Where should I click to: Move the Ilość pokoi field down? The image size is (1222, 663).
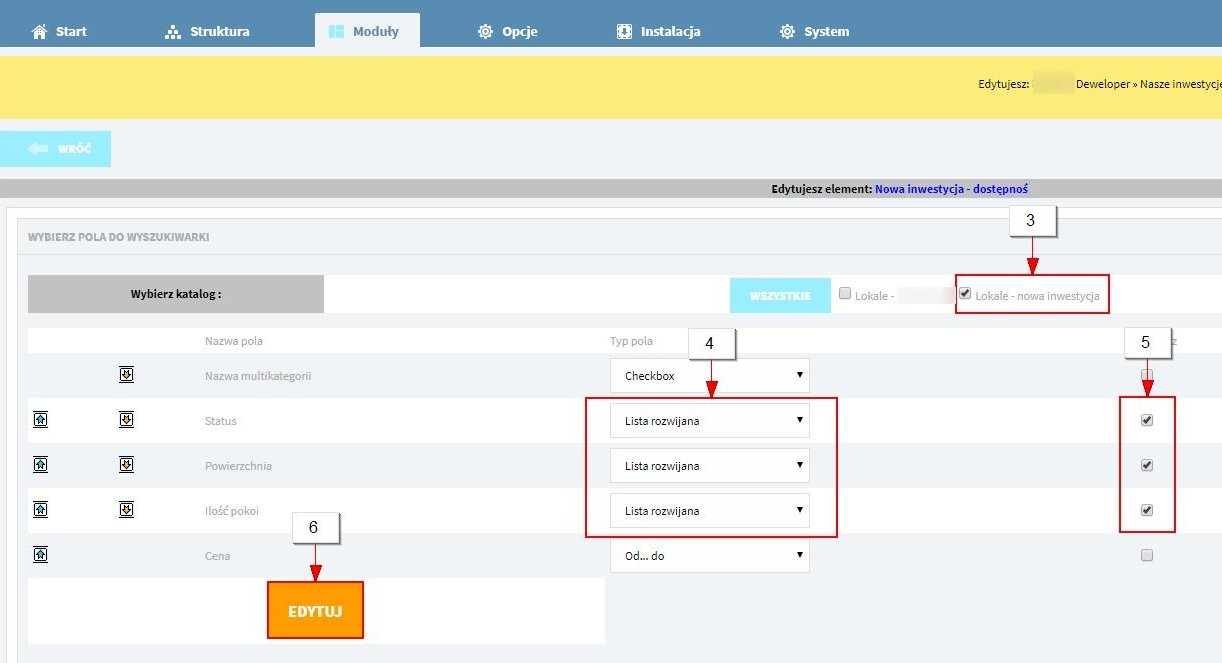[x=126, y=510]
